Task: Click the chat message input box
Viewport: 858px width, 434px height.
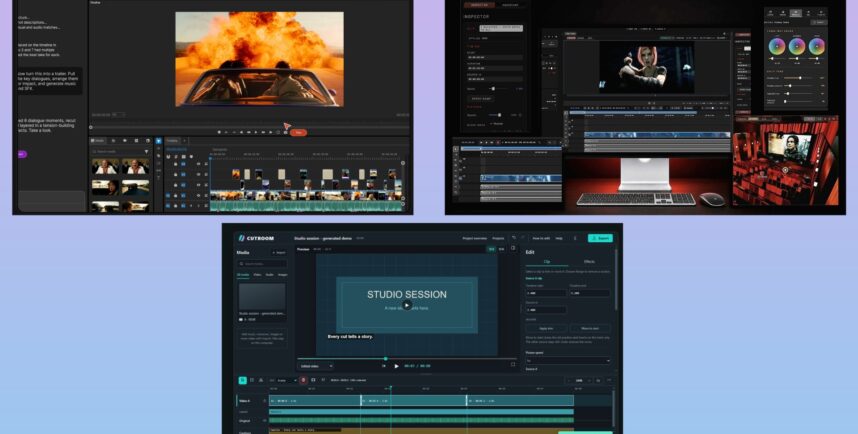Action: point(52,200)
